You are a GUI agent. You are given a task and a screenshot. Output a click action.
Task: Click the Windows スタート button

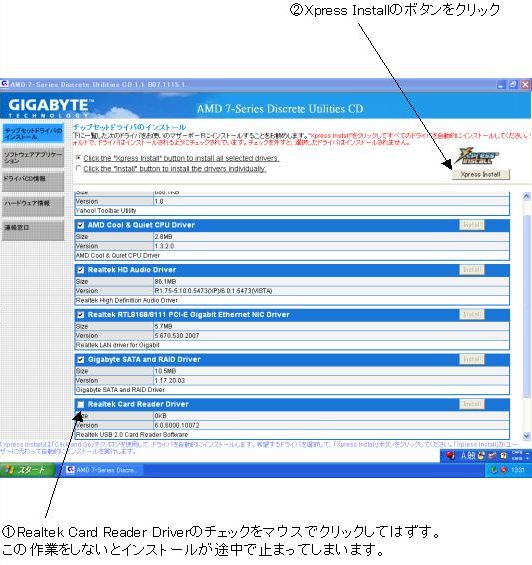[27, 470]
